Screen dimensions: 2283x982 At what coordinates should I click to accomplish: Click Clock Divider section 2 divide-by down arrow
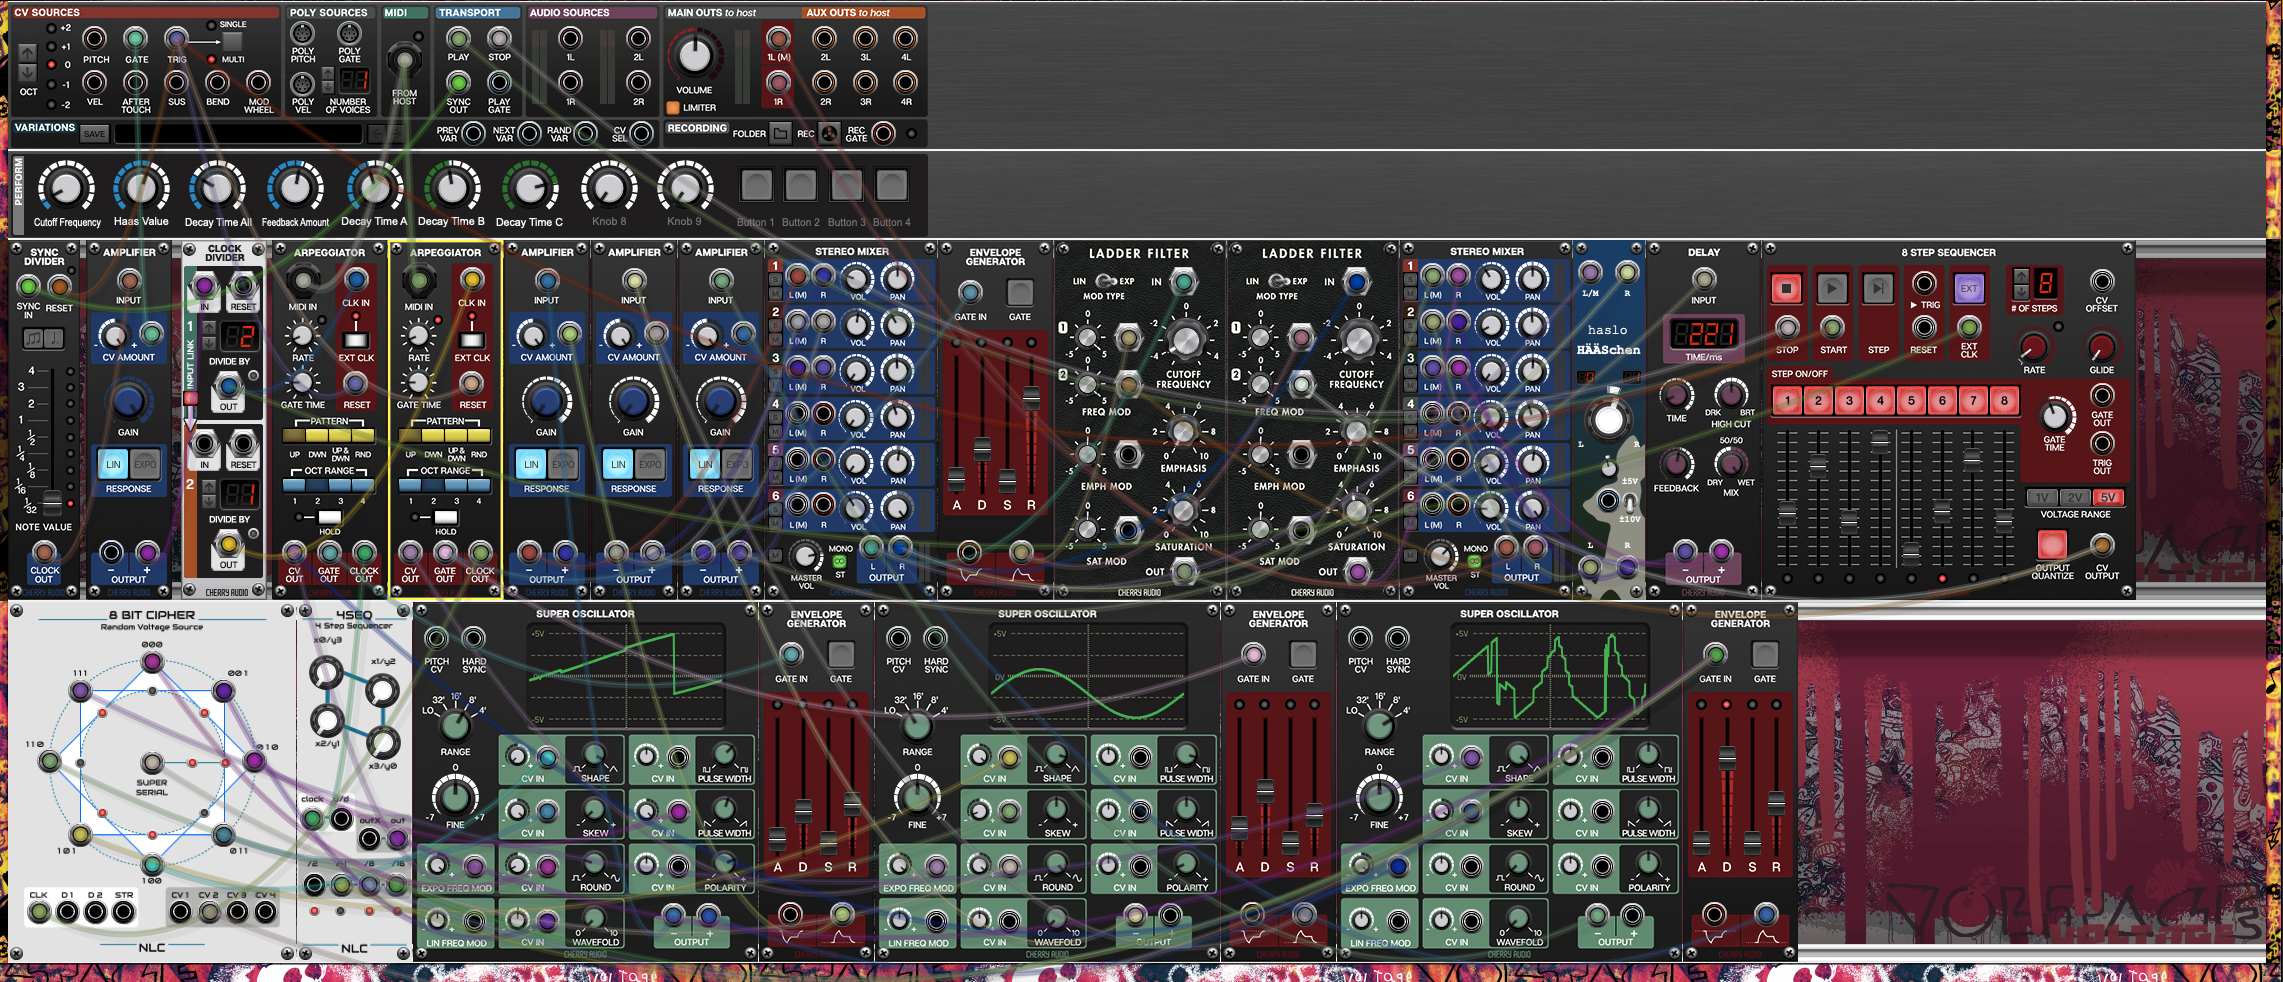209,500
